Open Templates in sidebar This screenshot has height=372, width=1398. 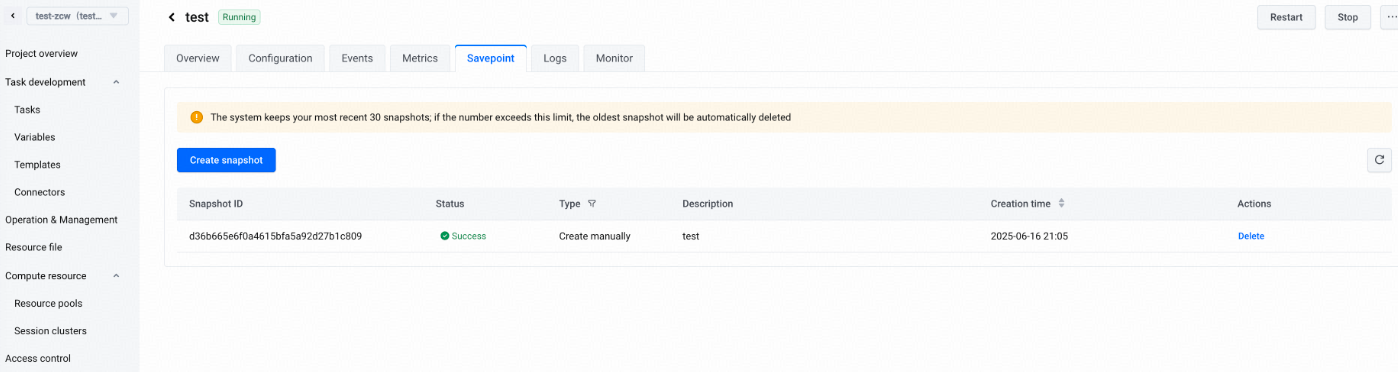[37, 165]
